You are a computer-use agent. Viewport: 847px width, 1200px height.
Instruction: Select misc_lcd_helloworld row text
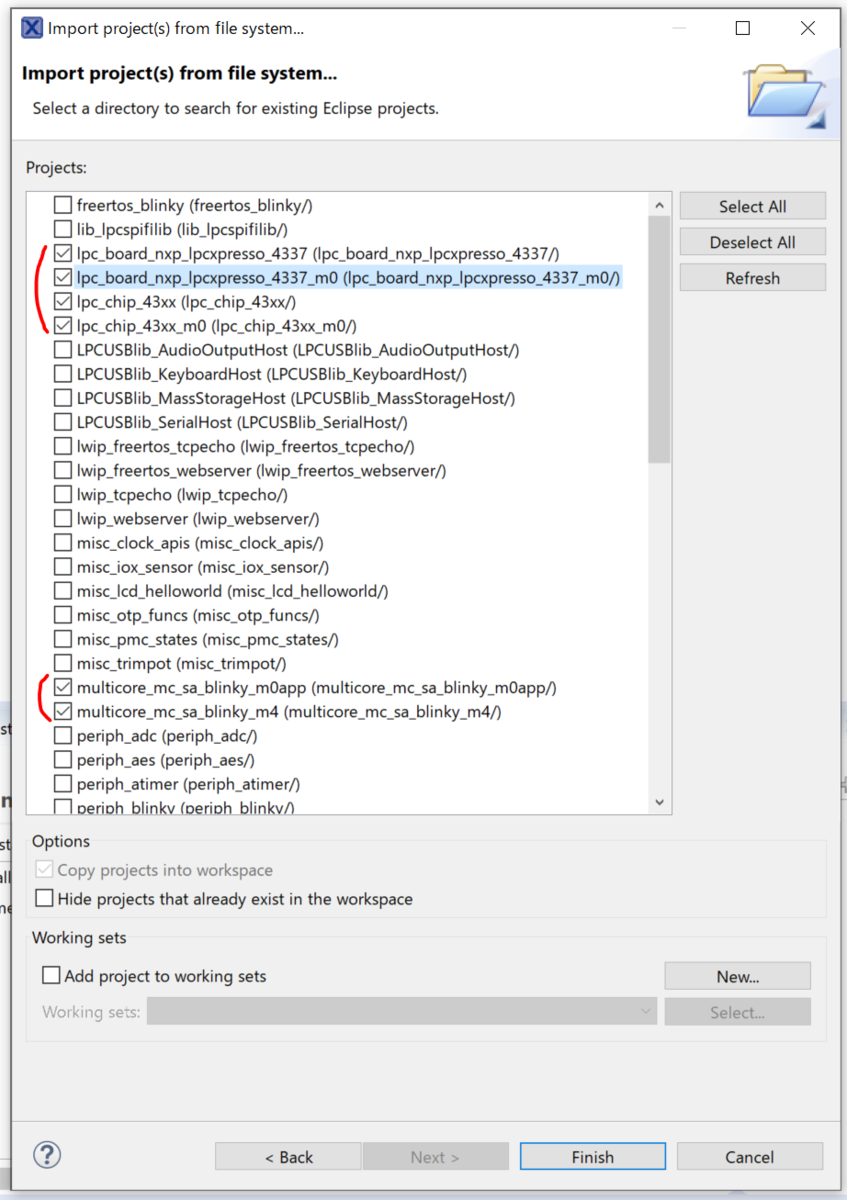coord(232,591)
